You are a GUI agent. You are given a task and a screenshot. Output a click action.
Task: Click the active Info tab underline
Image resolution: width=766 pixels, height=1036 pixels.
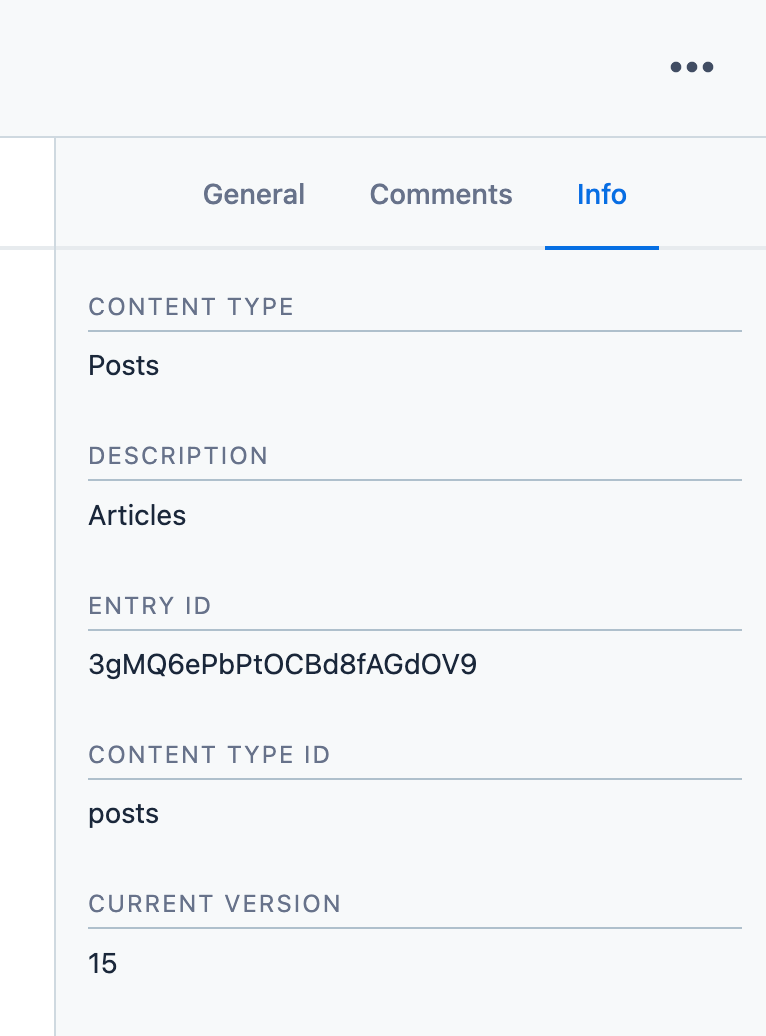[601, 242]
